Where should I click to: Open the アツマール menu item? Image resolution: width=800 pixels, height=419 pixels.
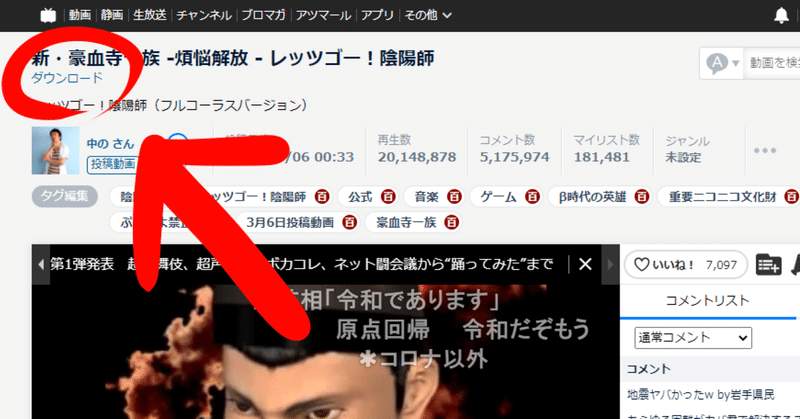point(323,15)
